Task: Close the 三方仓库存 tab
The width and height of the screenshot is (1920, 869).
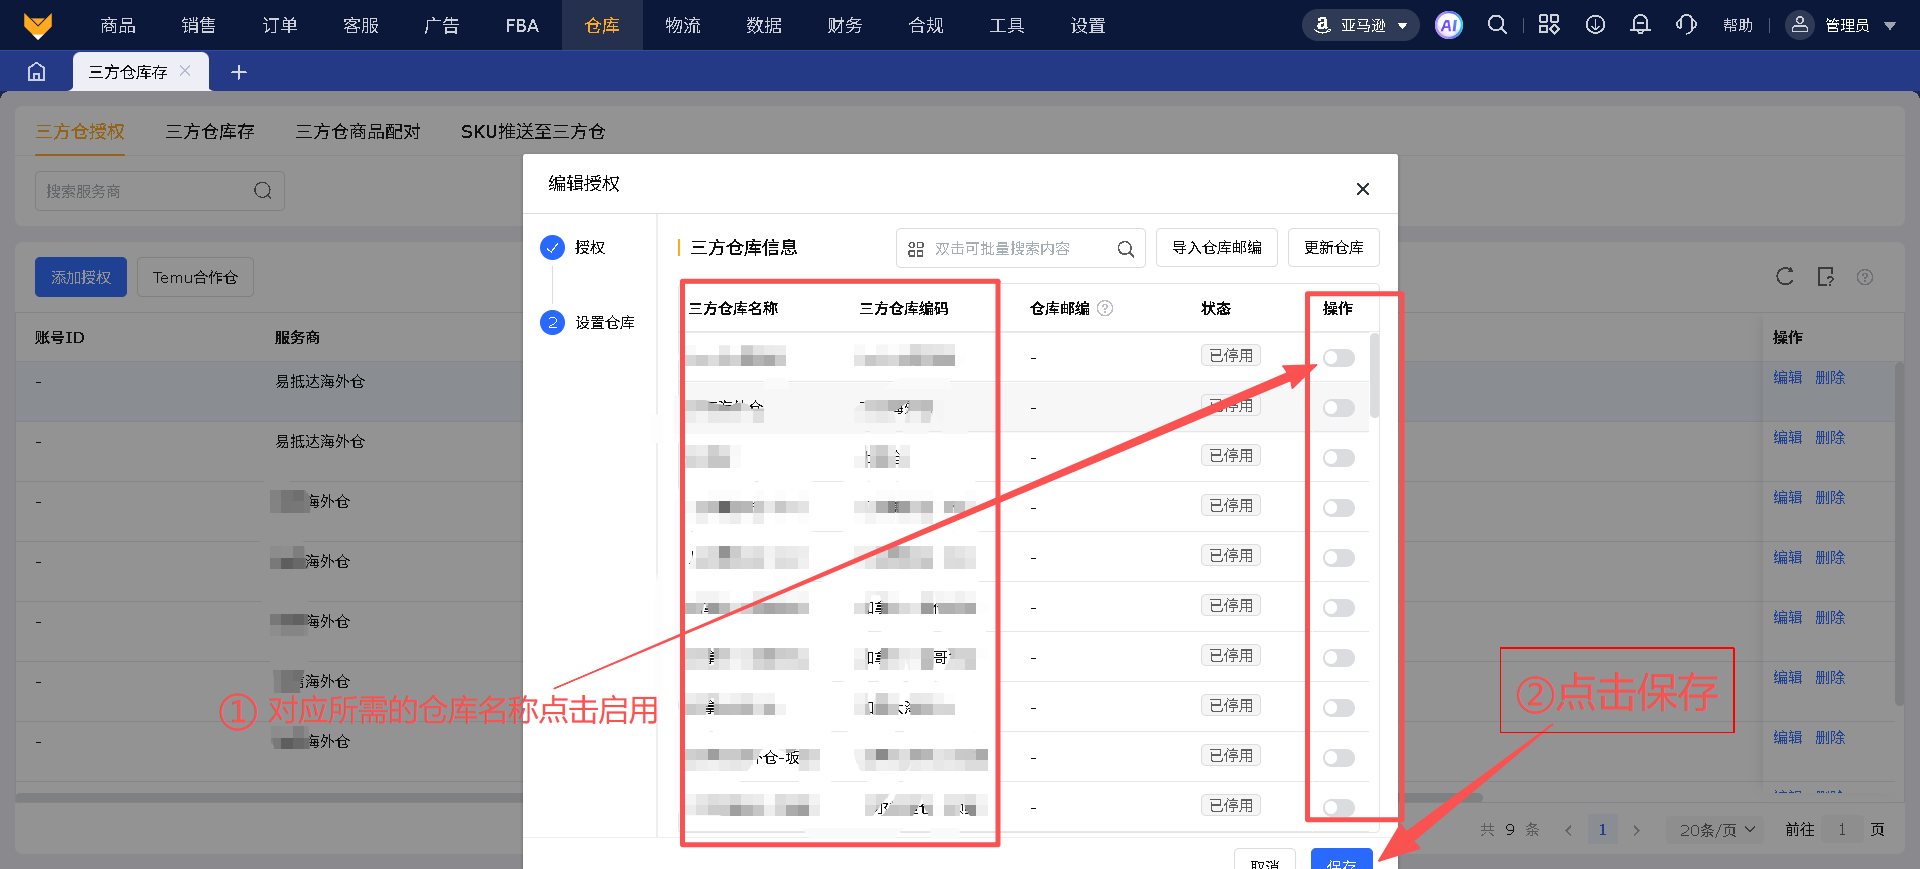Action: (185, 71)
